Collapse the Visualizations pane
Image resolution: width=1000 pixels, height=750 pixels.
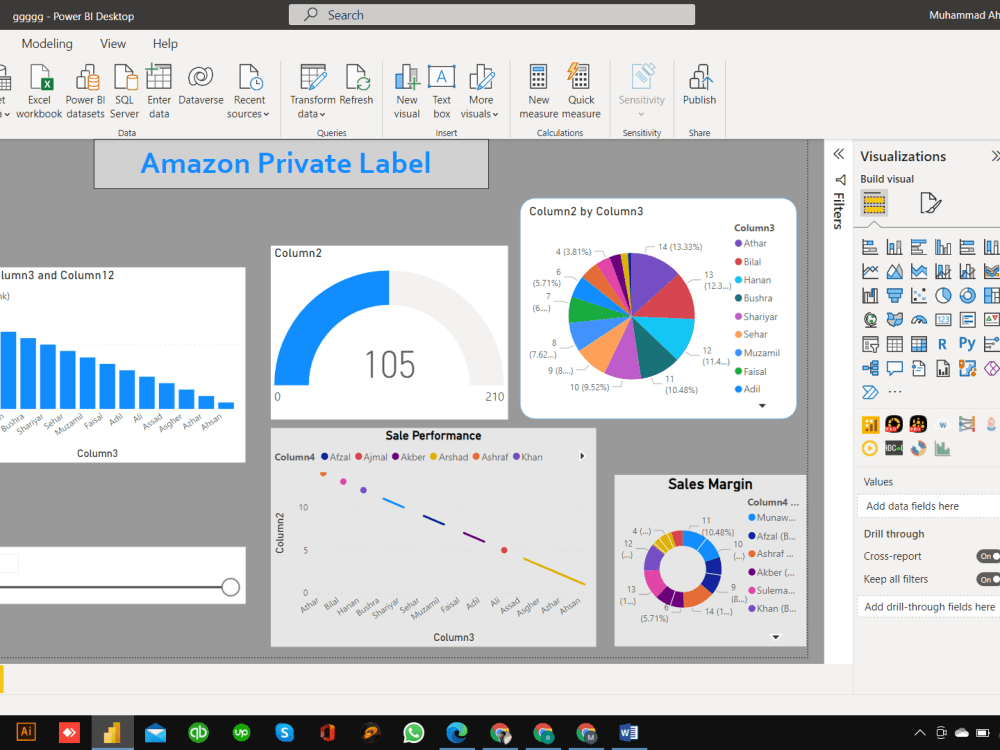tap(995, 156)
